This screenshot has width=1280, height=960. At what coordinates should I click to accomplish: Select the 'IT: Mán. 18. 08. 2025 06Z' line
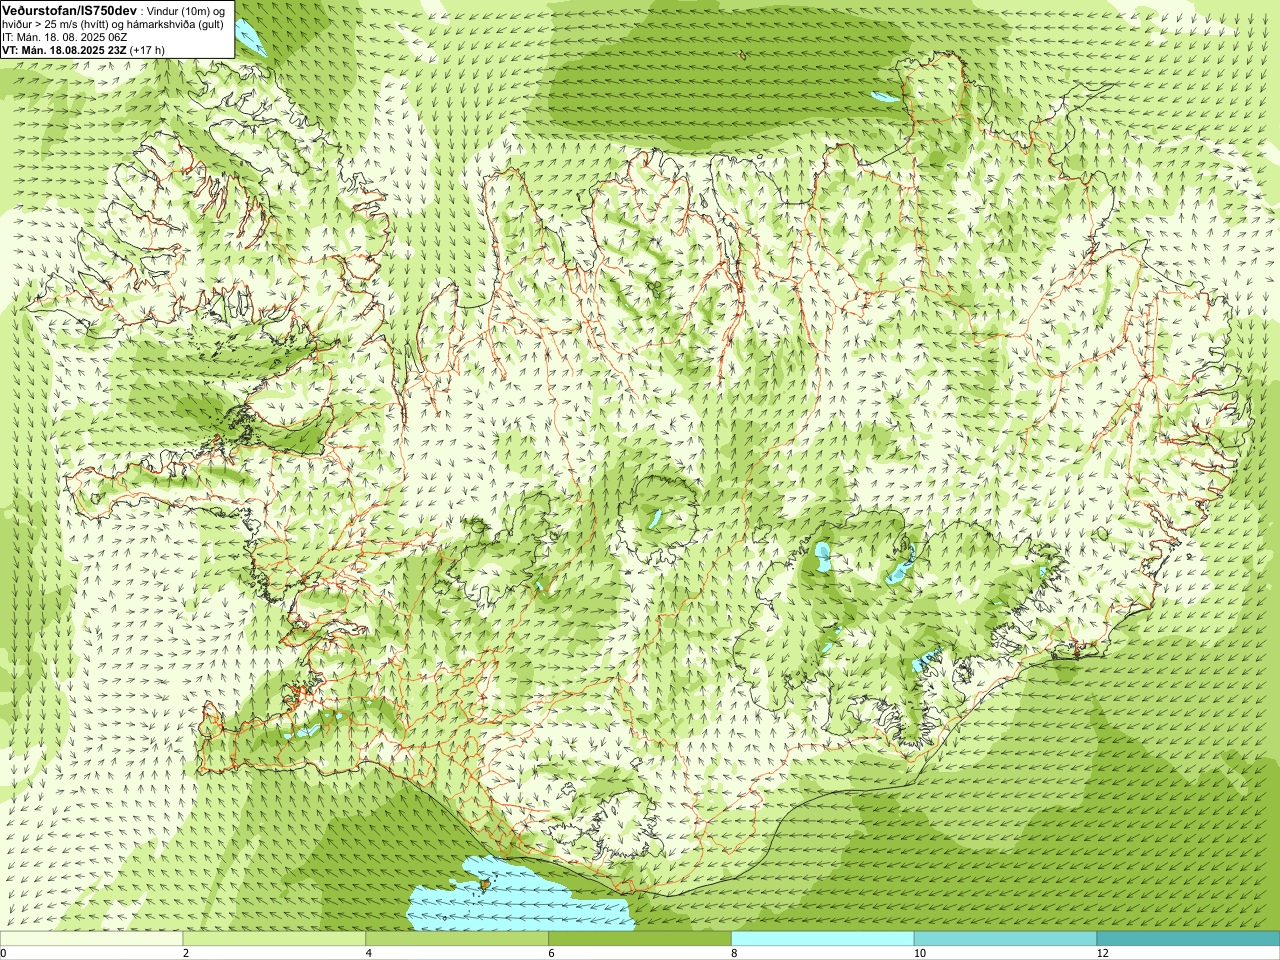64,37
